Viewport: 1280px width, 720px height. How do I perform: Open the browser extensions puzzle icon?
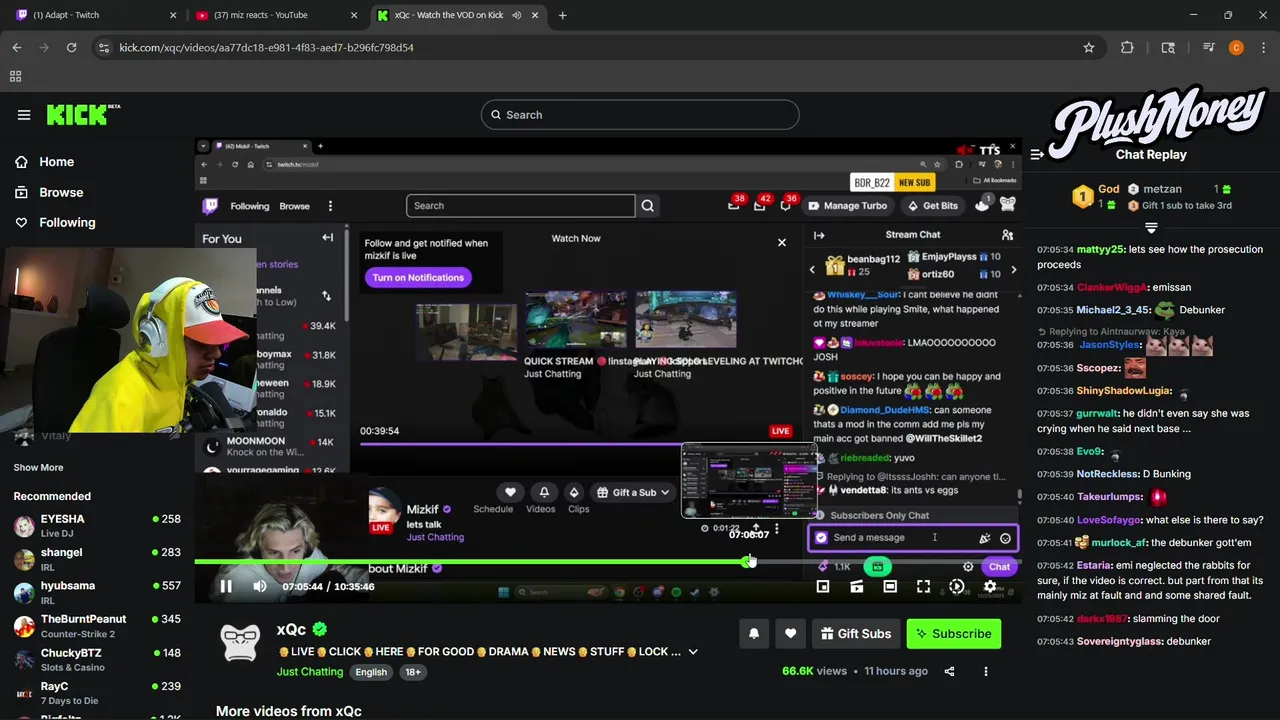point(1127,47)
